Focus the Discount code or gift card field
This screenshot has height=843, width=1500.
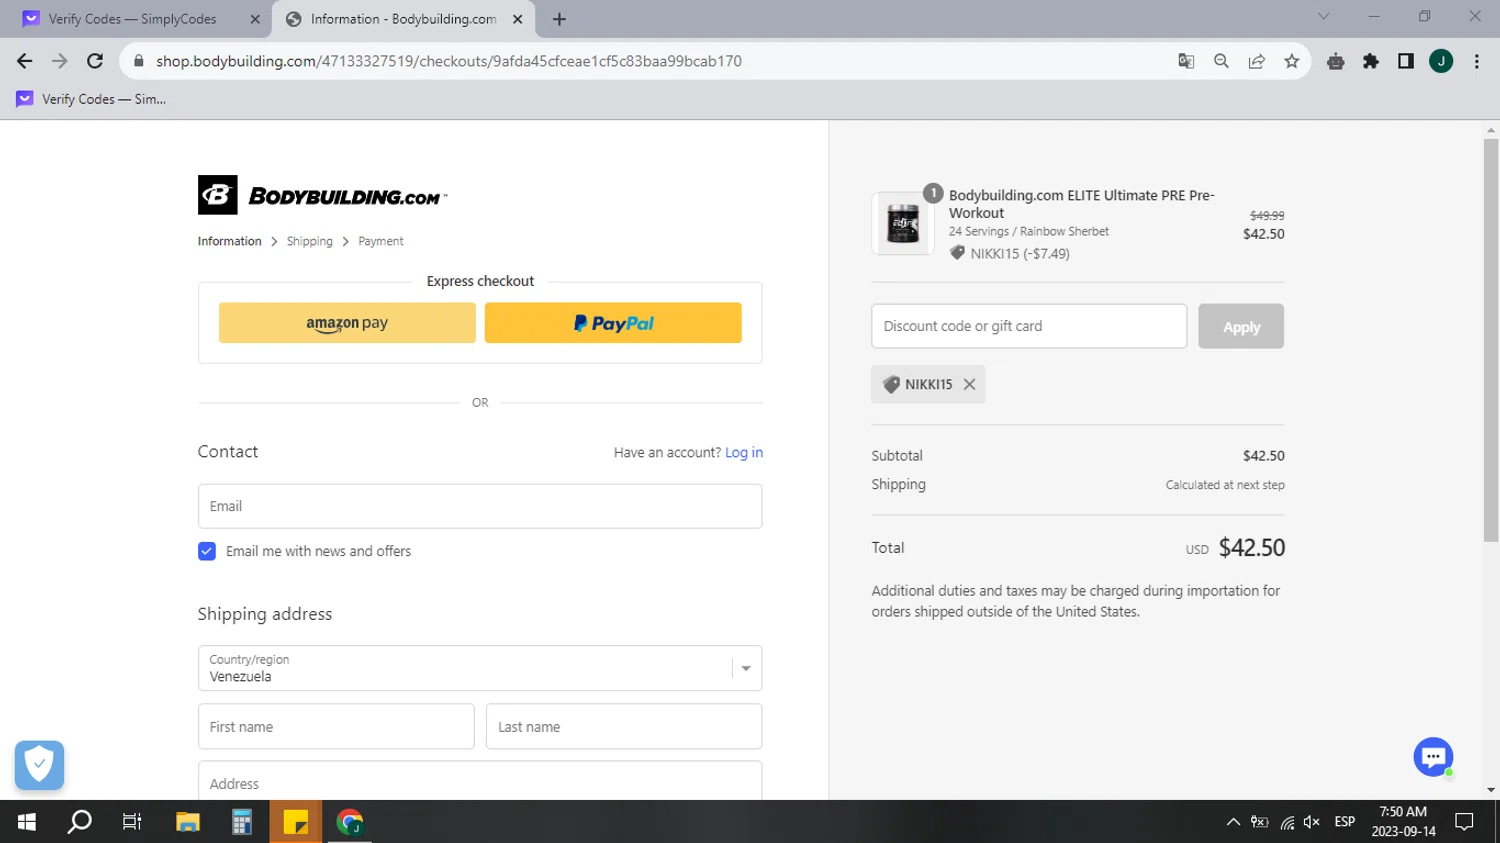[1029, 326]
